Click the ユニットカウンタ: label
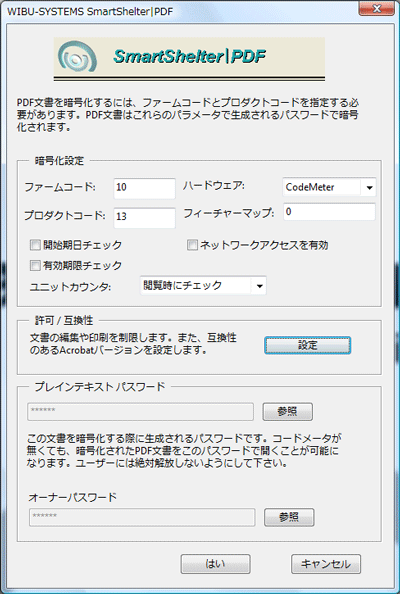 pos(70,287)
